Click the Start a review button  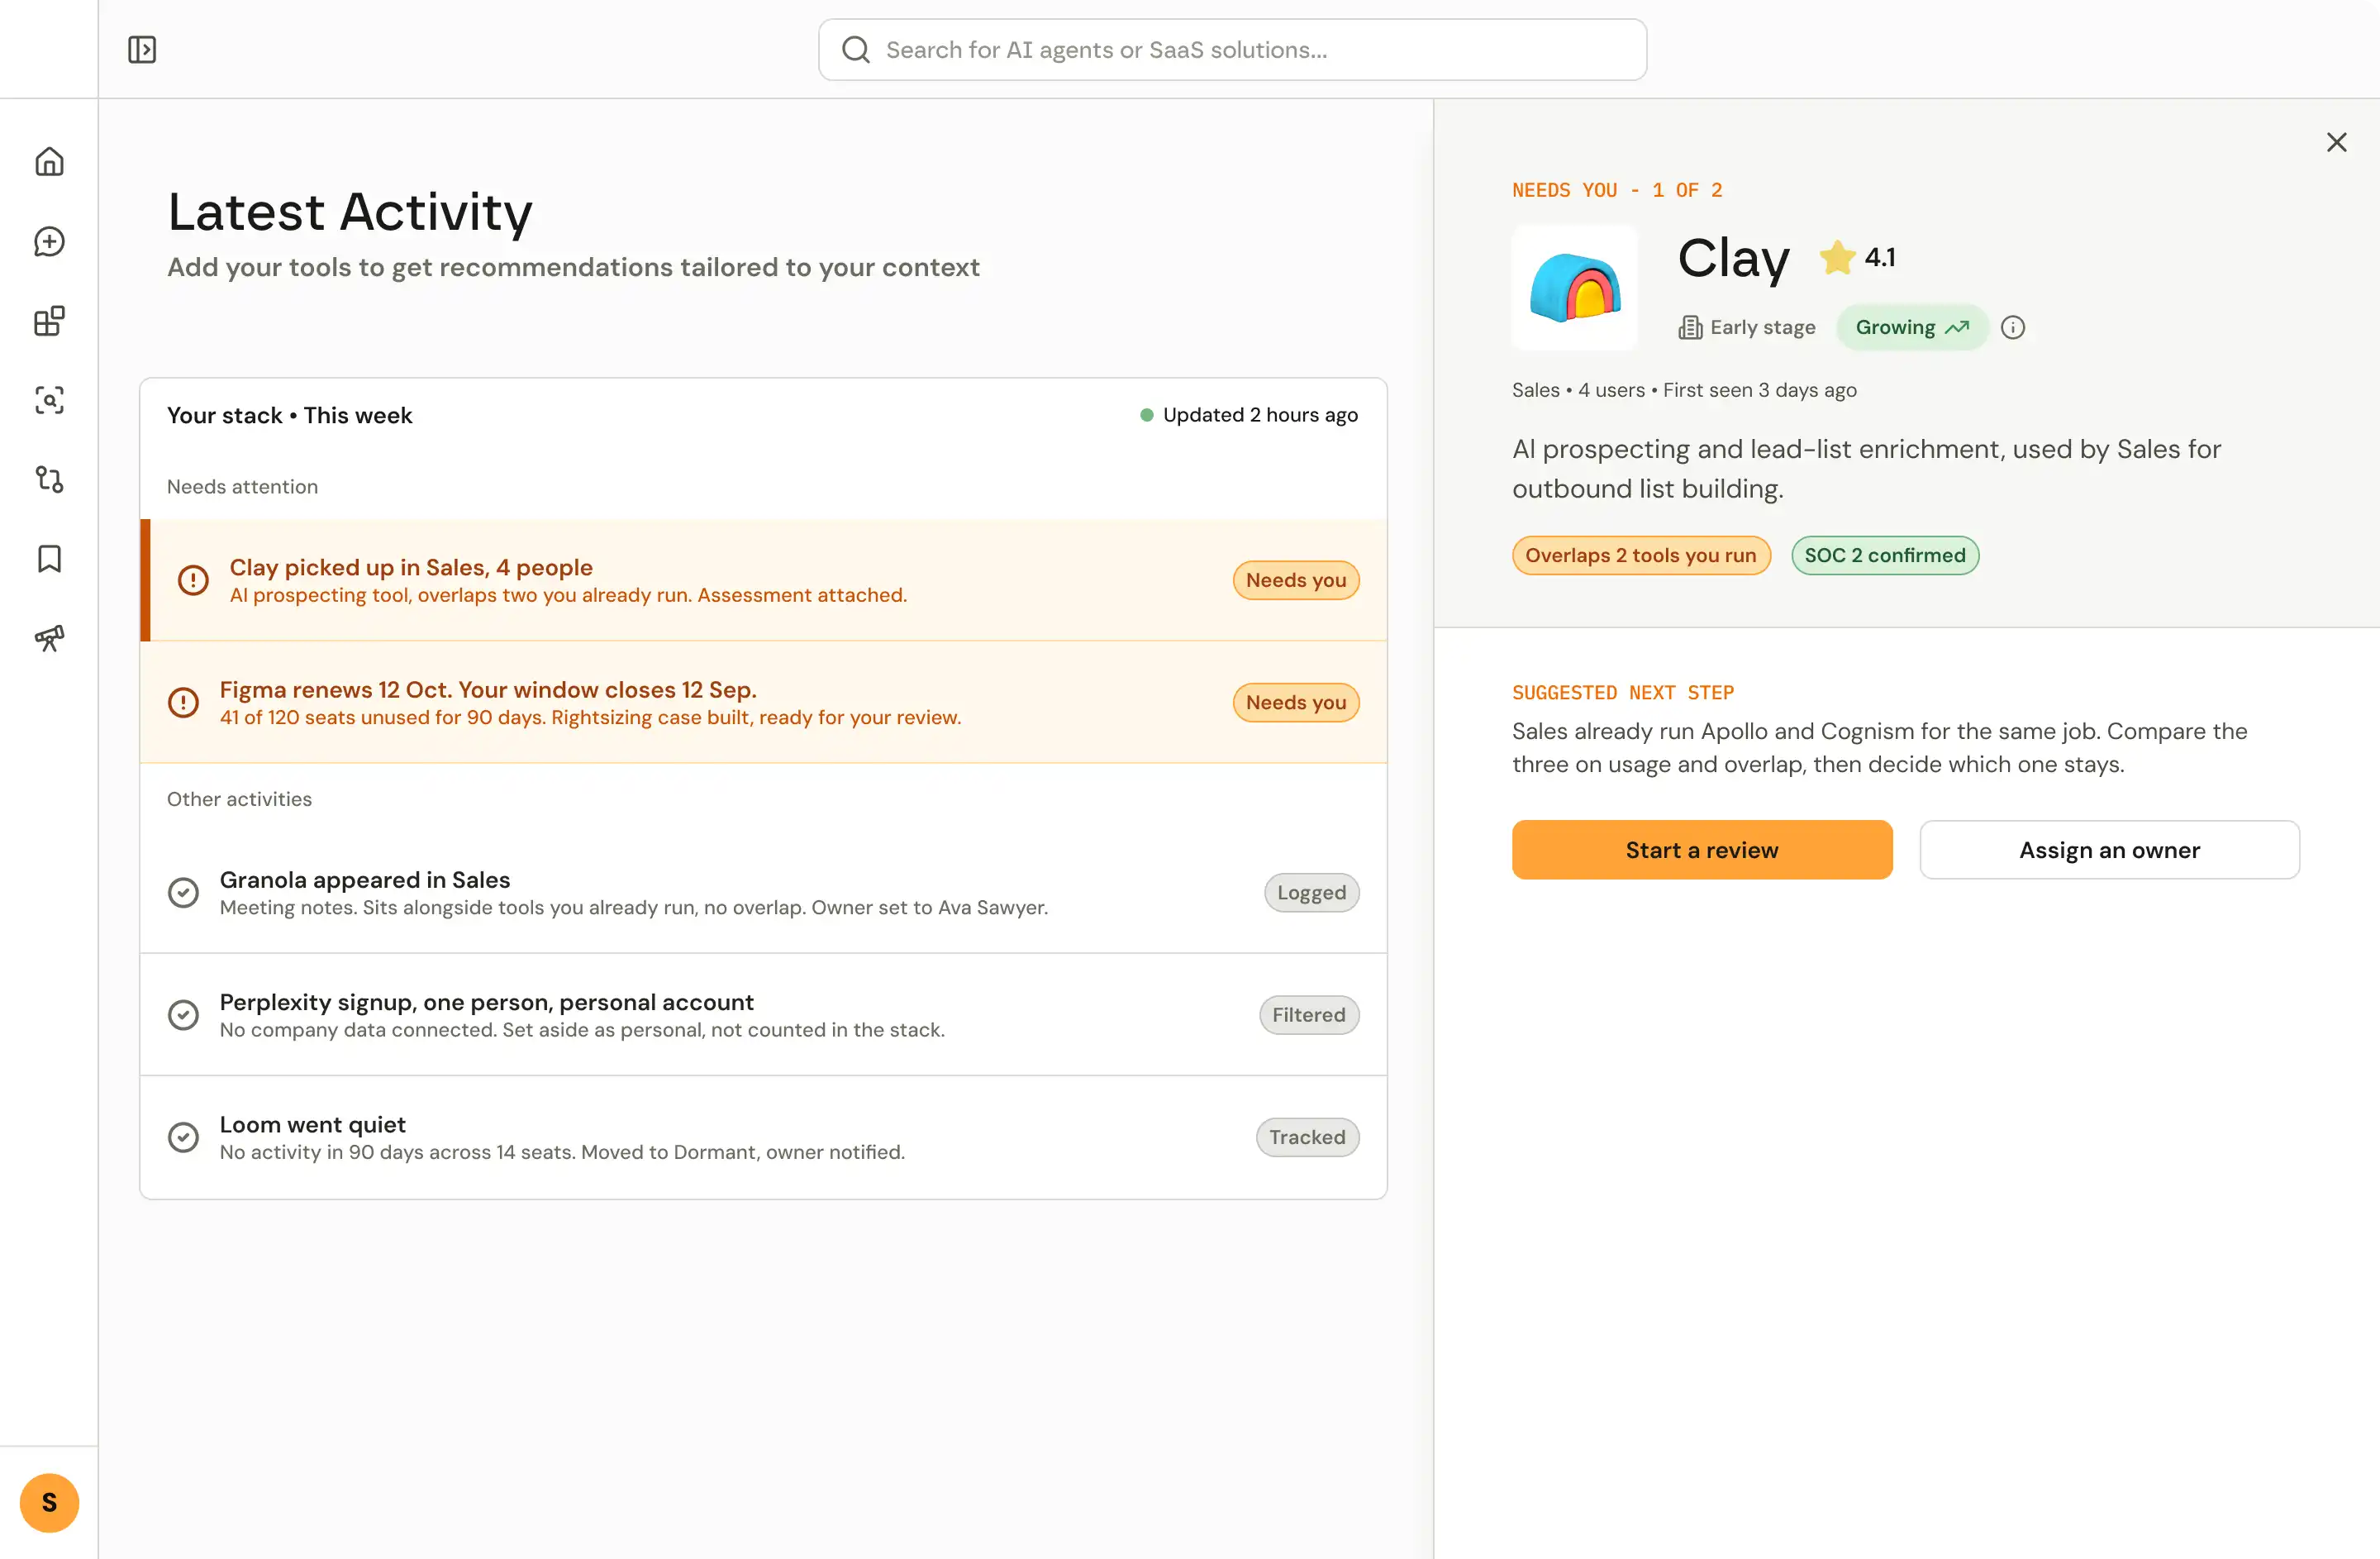tap(1701, 850)
